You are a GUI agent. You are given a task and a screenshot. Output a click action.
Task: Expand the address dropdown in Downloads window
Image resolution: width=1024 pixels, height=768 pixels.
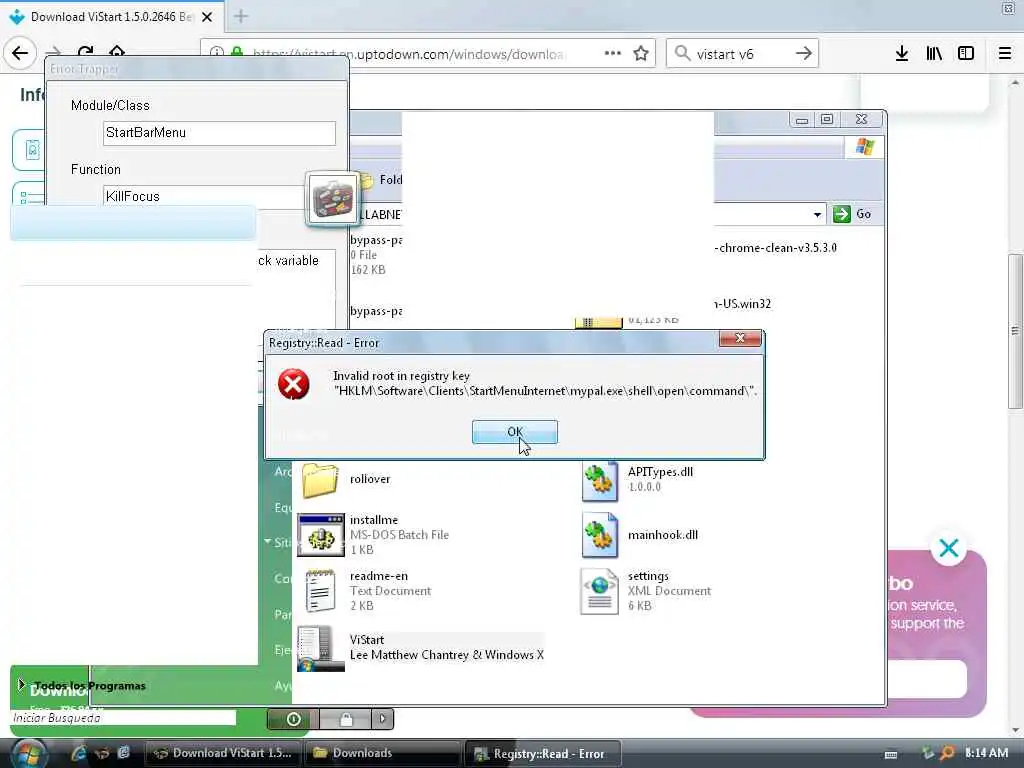coord(817,214)
